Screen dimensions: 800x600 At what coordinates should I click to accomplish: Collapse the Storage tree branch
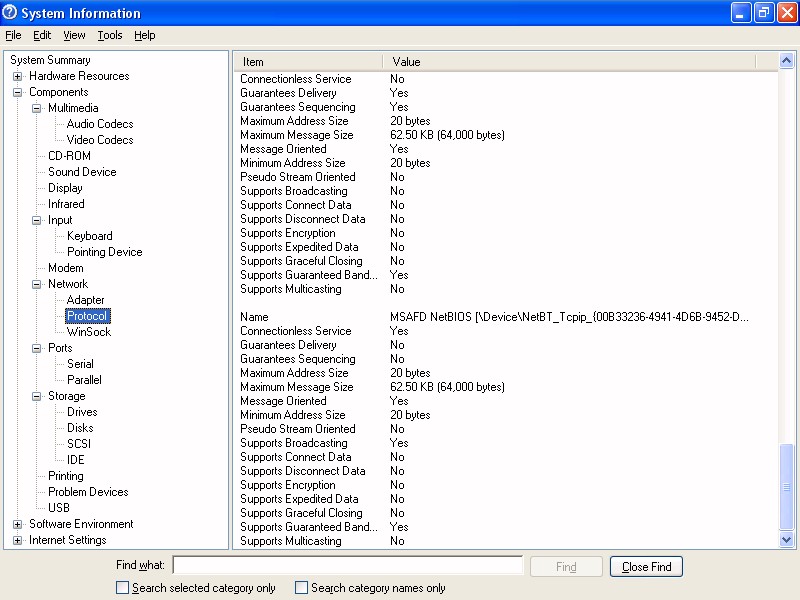pyautogui.click(x=37, y=396)
